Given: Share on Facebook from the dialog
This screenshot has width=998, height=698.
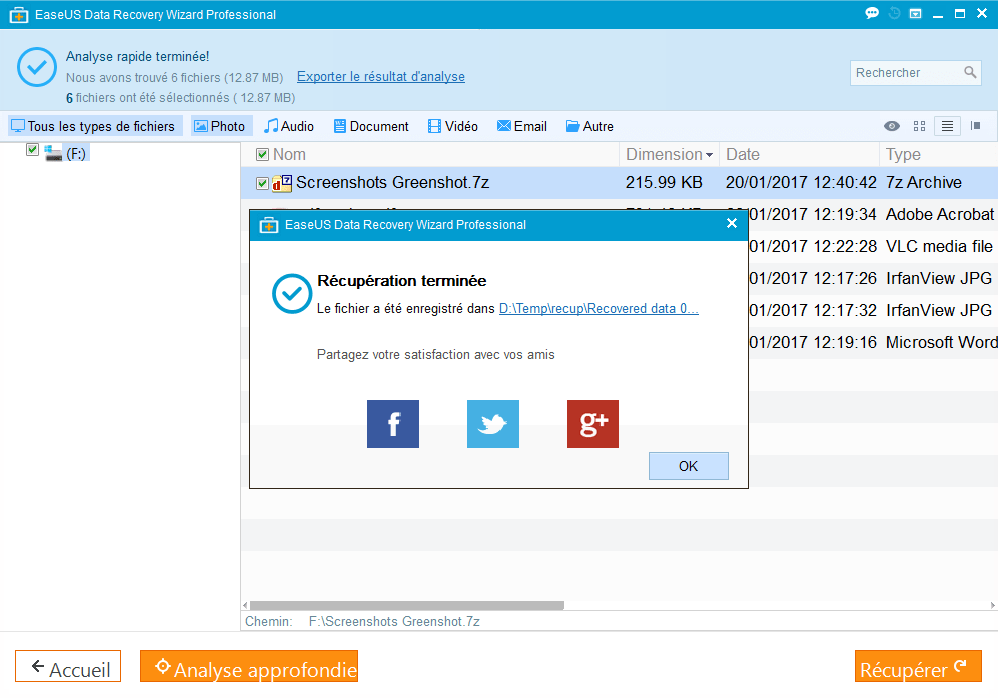Looking at the screenshot, I should pos(393,424).
